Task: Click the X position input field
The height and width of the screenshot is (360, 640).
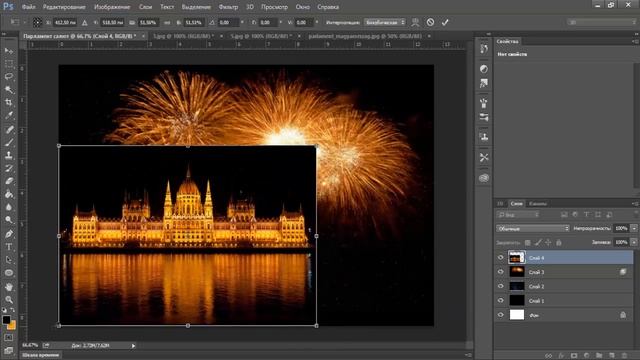Action: (x=65, y=22)
